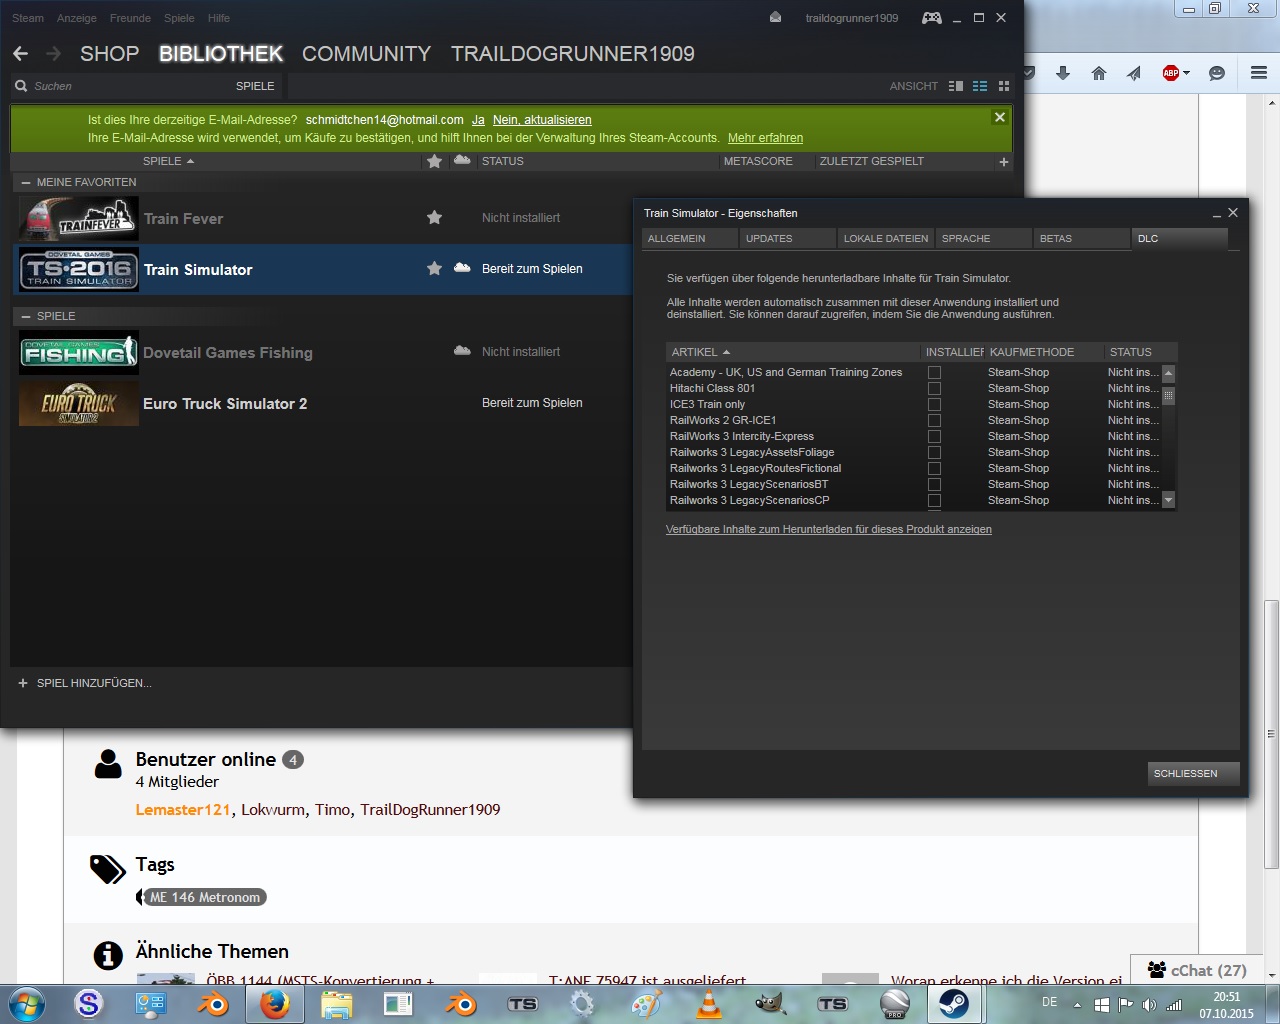This screenshot has height=1024, width=1280.
Task: Open the COMMUNITY section
Action: click(367, 54)
